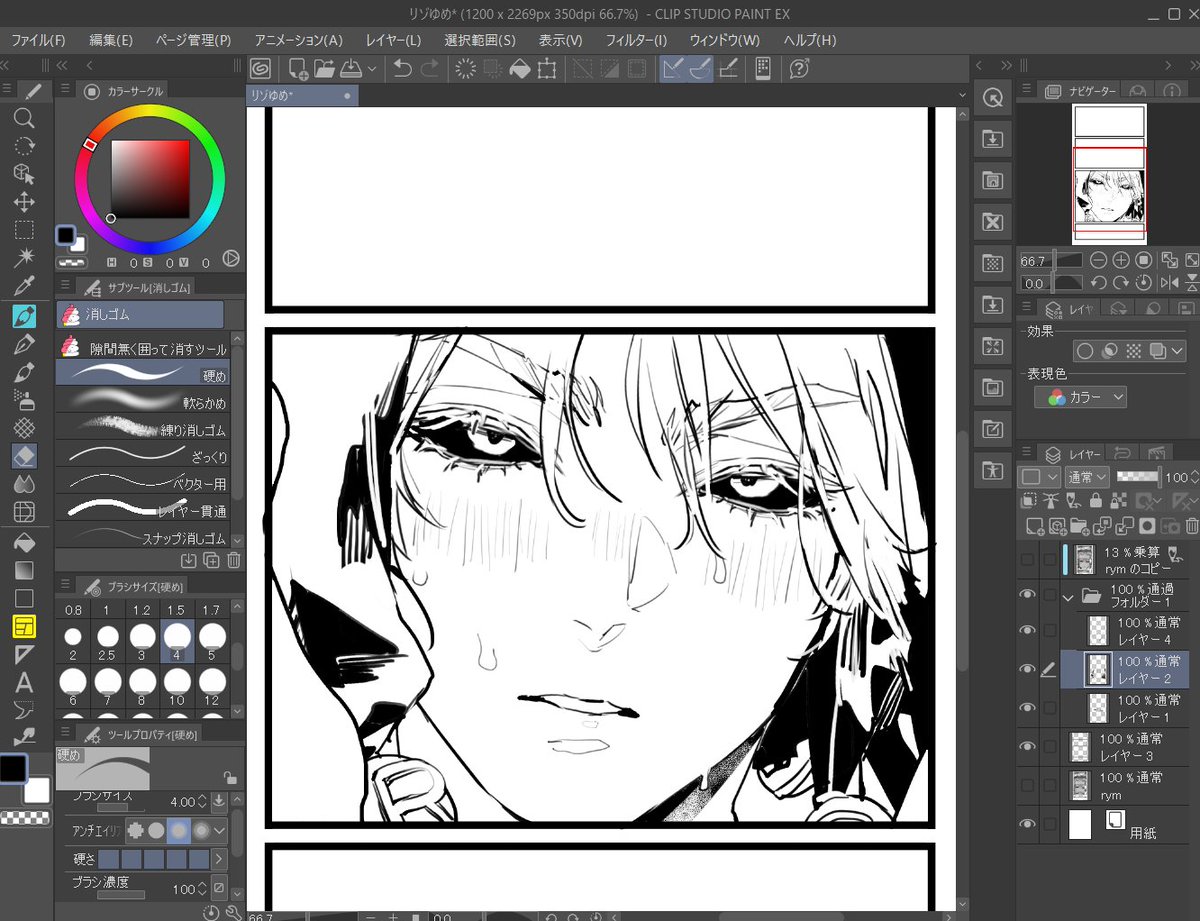Click the Delete layer trash icon

point(1192,525)
